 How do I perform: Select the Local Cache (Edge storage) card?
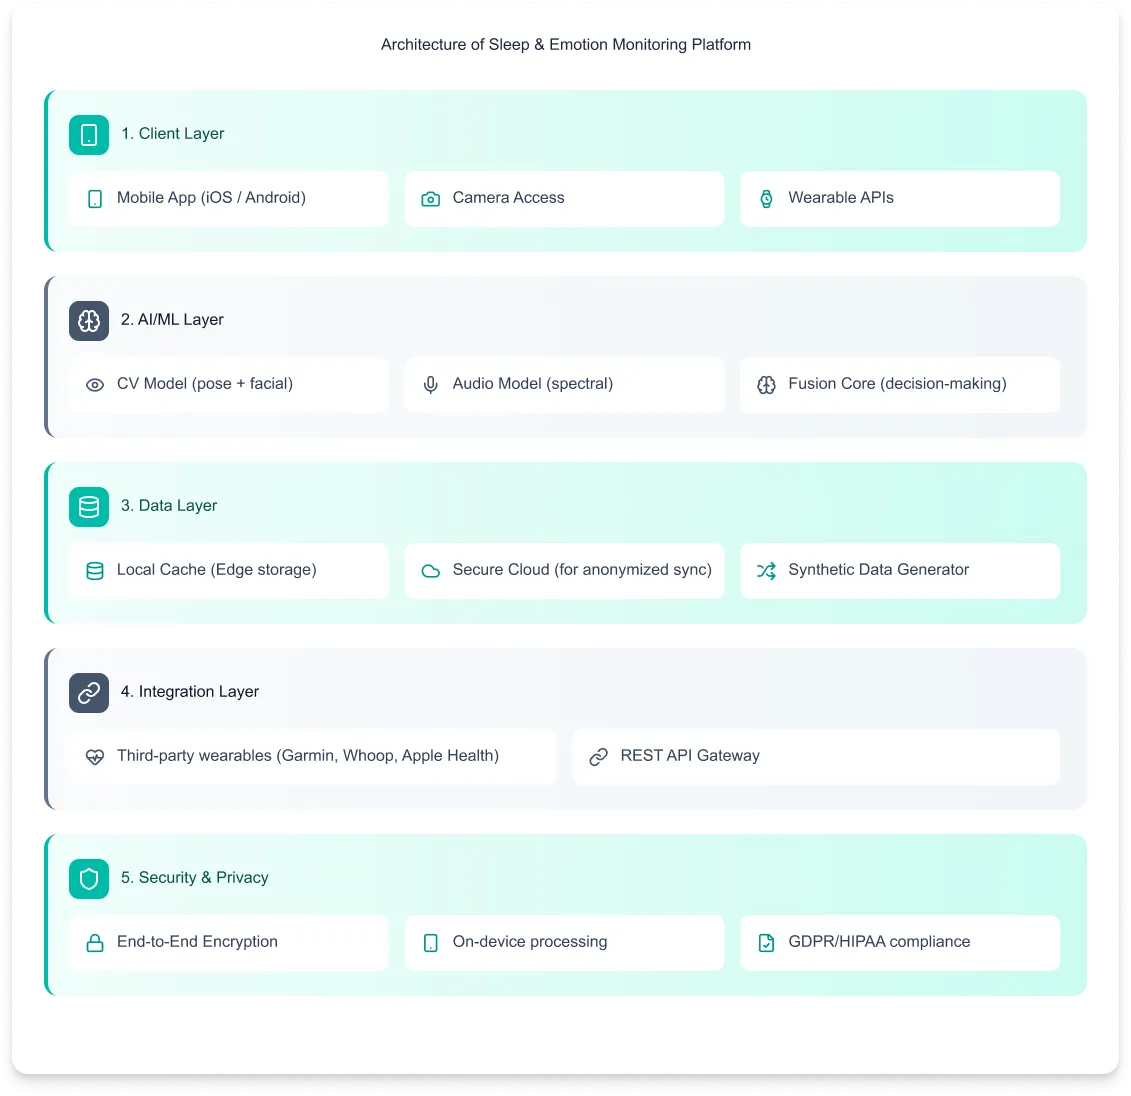pyautogui.click(x=229, y=571)
